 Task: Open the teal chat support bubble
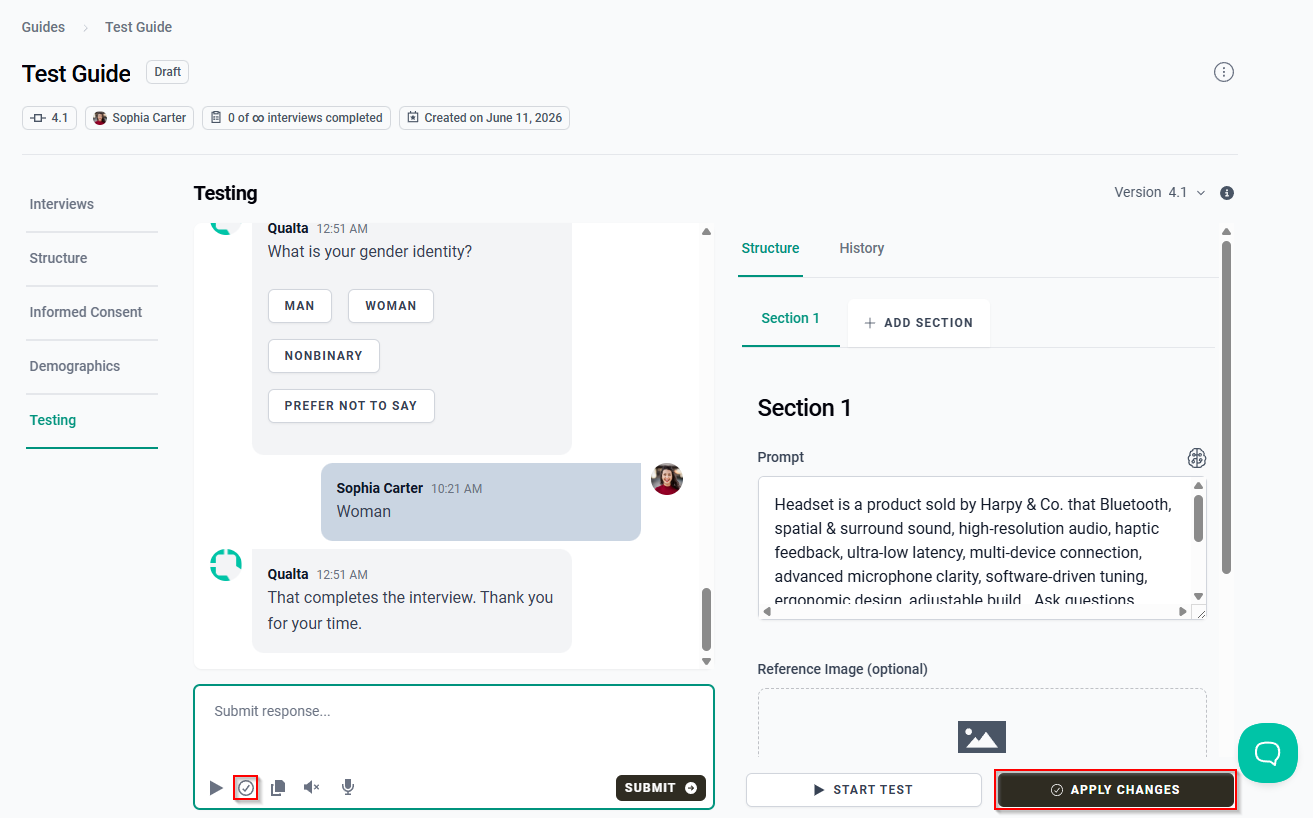point(1268,753)
